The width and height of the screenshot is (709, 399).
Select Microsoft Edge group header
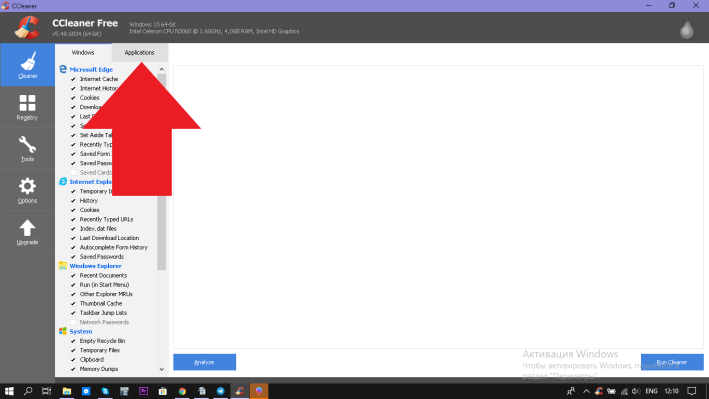click(x=91, y=69)
